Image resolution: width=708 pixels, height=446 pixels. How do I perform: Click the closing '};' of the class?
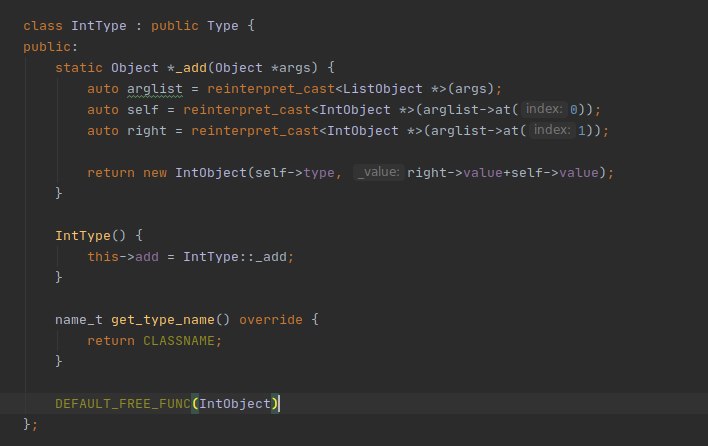click(31, 424)
